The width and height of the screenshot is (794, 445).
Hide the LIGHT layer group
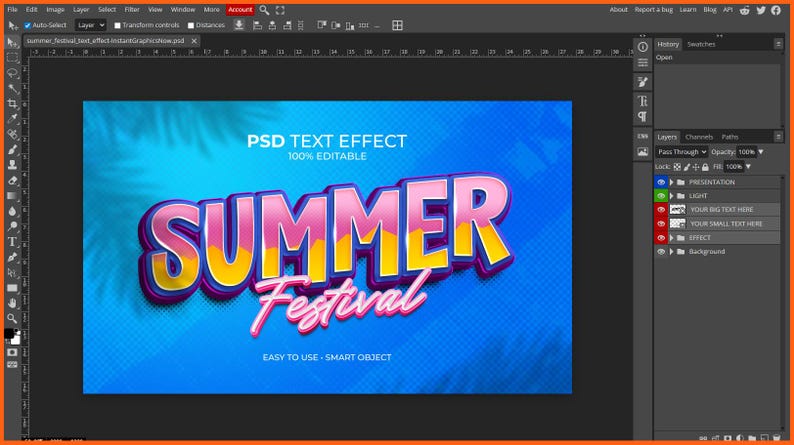point(661,195)
